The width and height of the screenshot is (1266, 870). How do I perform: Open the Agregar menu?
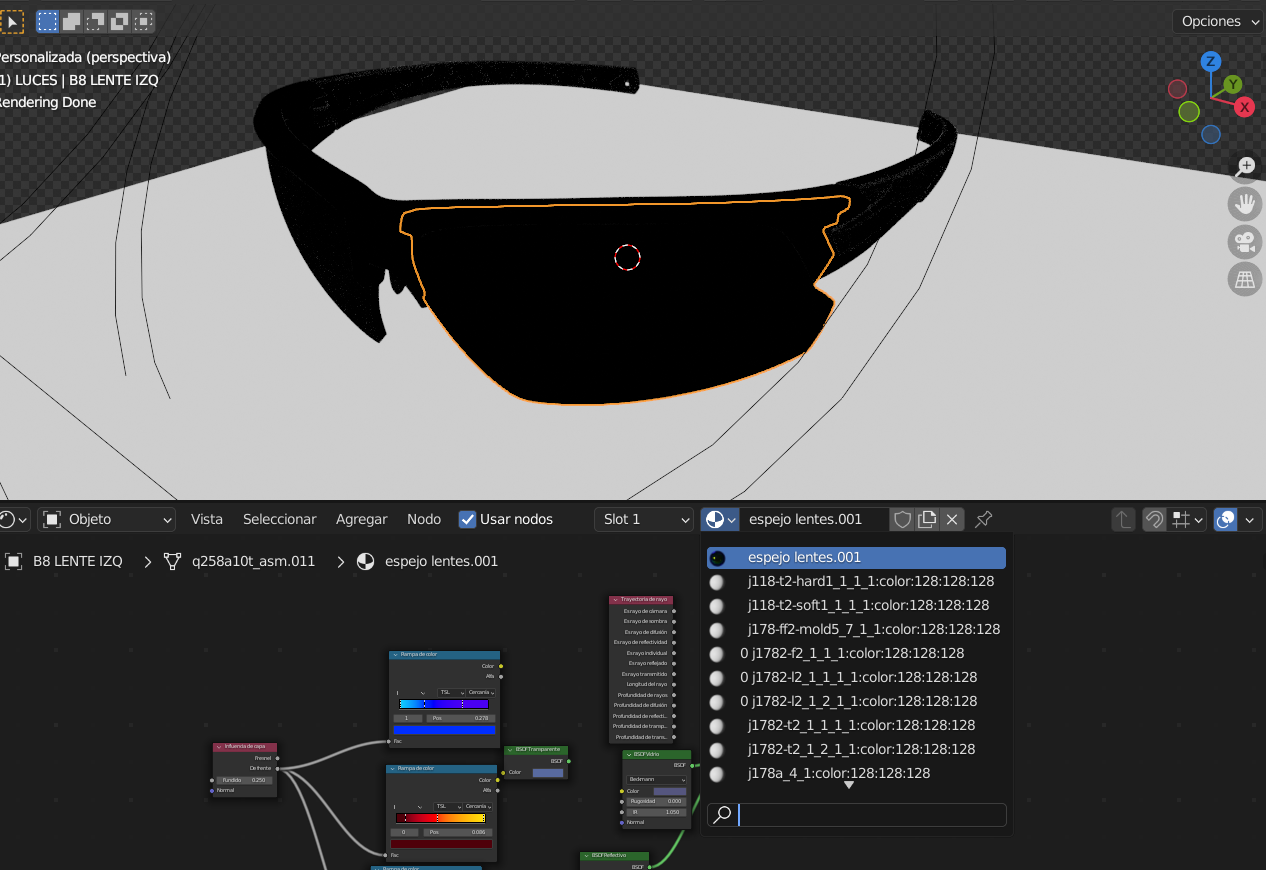tap(361, 519)
